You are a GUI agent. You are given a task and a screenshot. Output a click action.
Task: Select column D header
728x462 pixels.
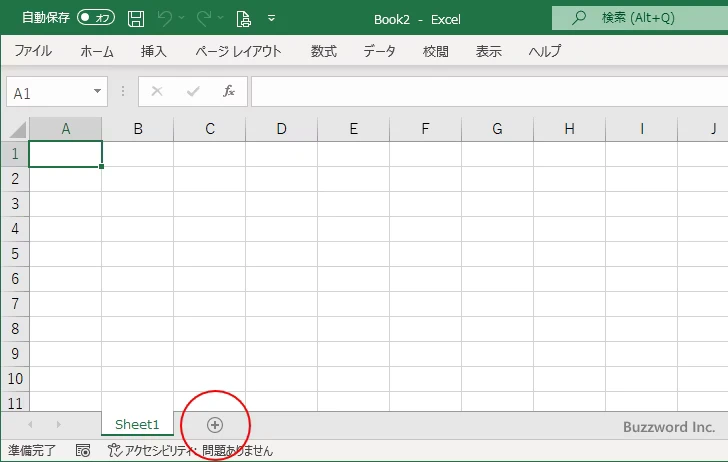[281, 129]
